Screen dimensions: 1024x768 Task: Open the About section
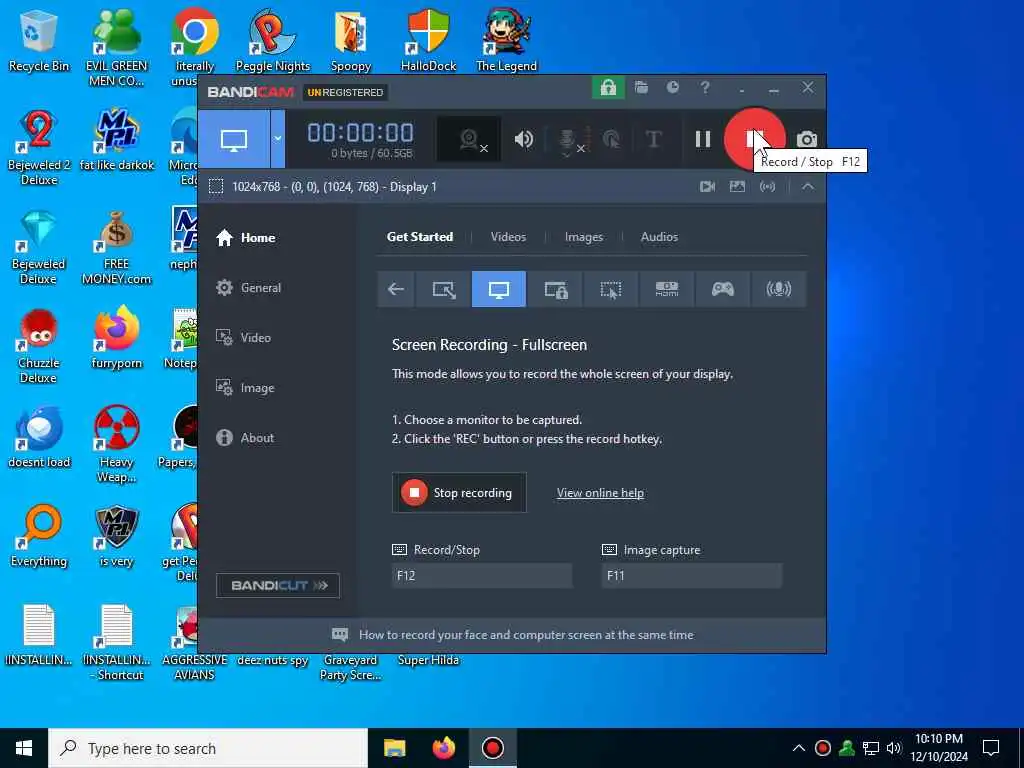coord(245,438)
